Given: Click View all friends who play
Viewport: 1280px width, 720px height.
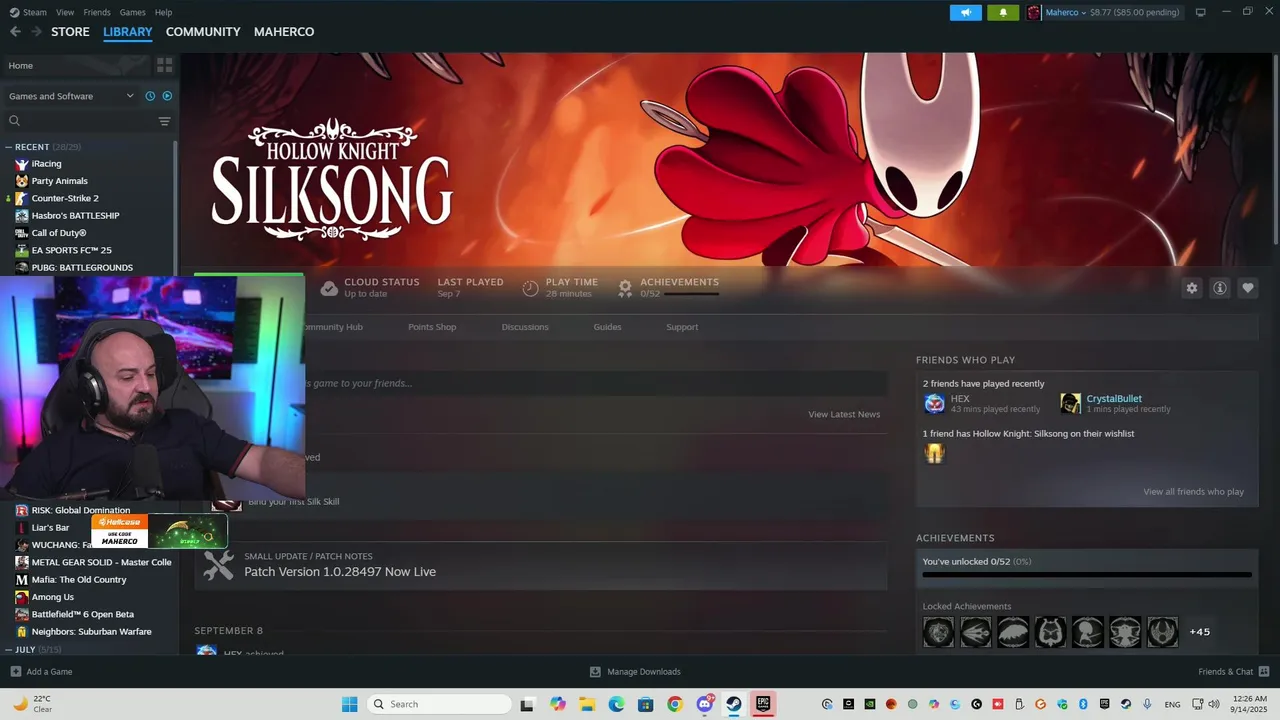Looking at the screenshot, I should (x=1194, y=492).
